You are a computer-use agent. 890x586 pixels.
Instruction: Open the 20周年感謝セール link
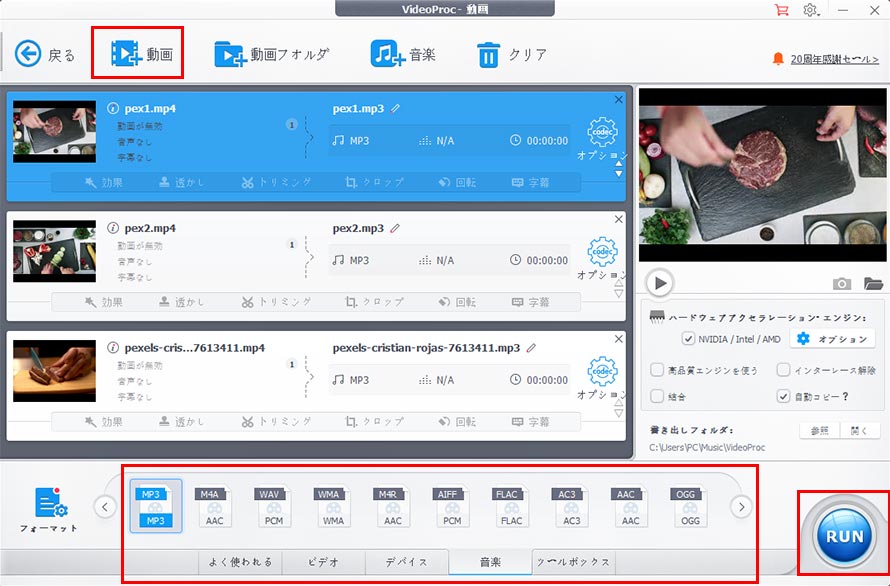click(834, 59)
